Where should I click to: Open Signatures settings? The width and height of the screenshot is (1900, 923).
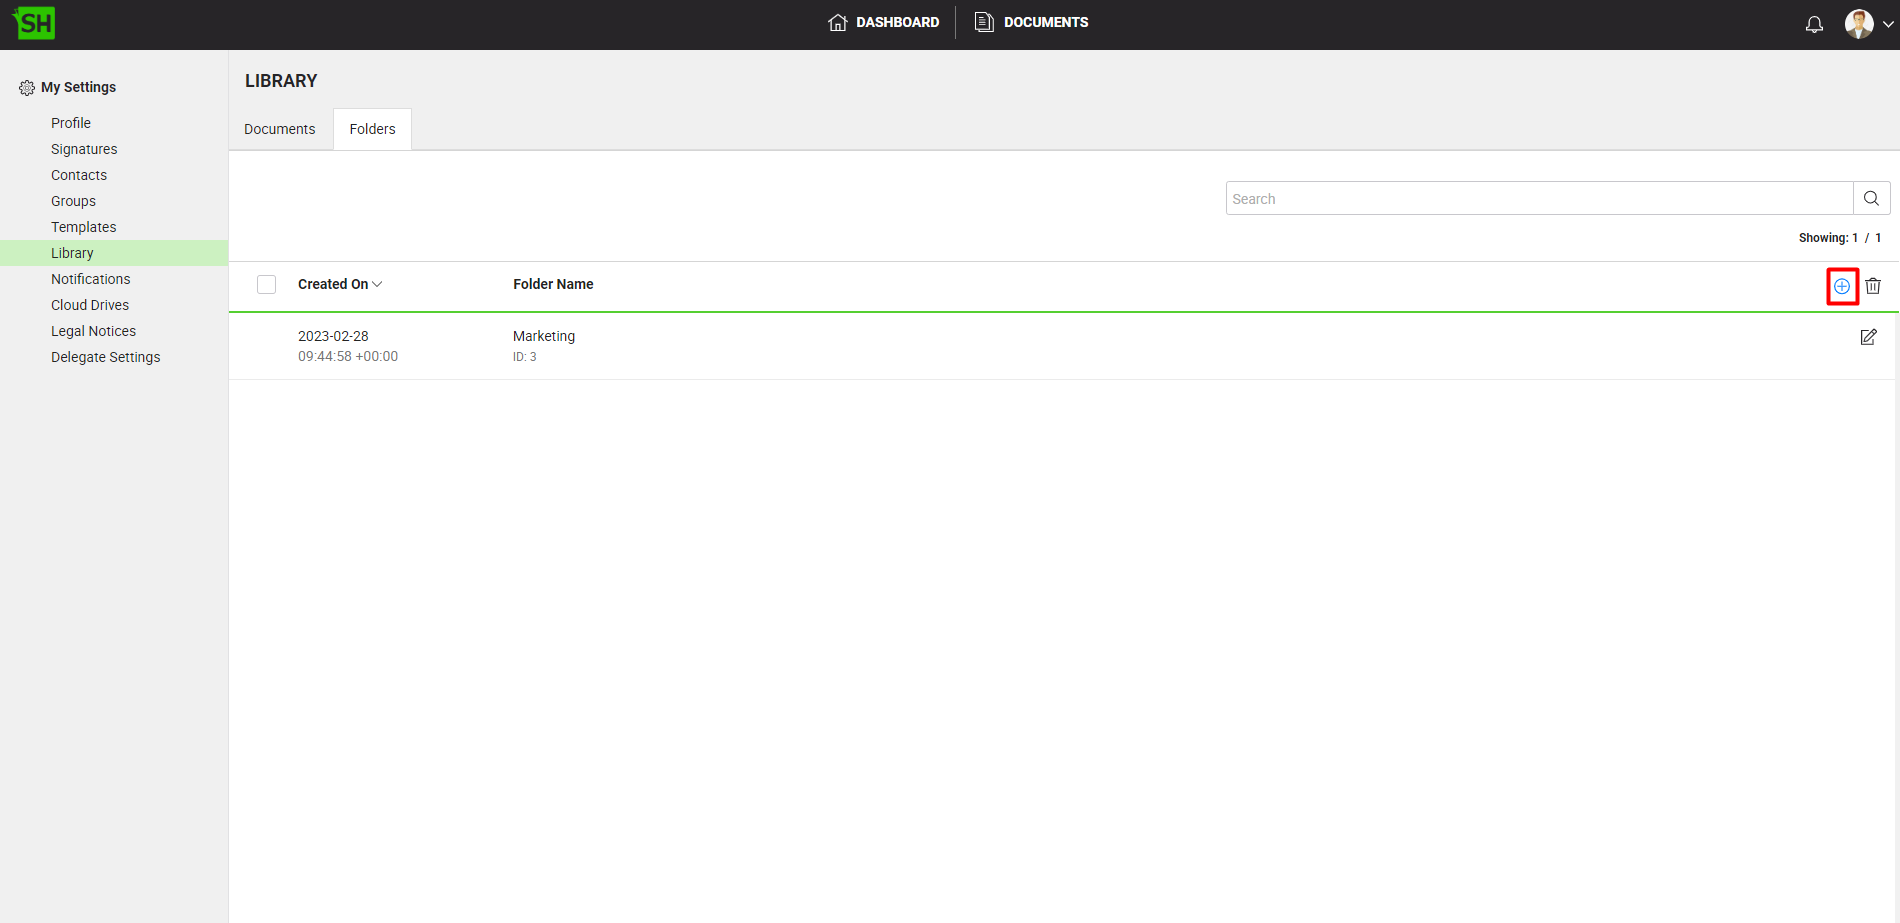[x=84, y=149]
